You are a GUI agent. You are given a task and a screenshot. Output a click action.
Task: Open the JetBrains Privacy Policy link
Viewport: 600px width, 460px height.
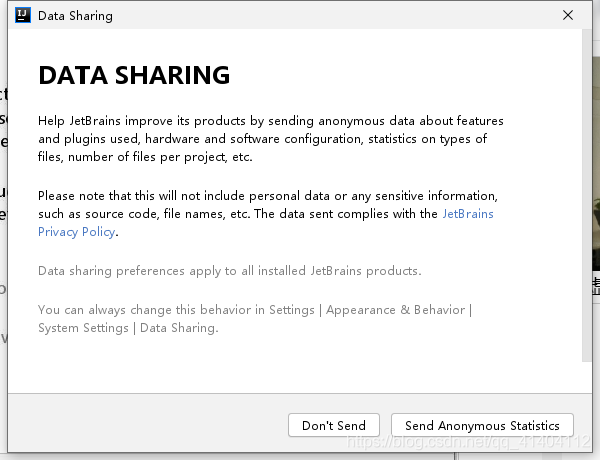pyautogui.click(x=468, y=214)
